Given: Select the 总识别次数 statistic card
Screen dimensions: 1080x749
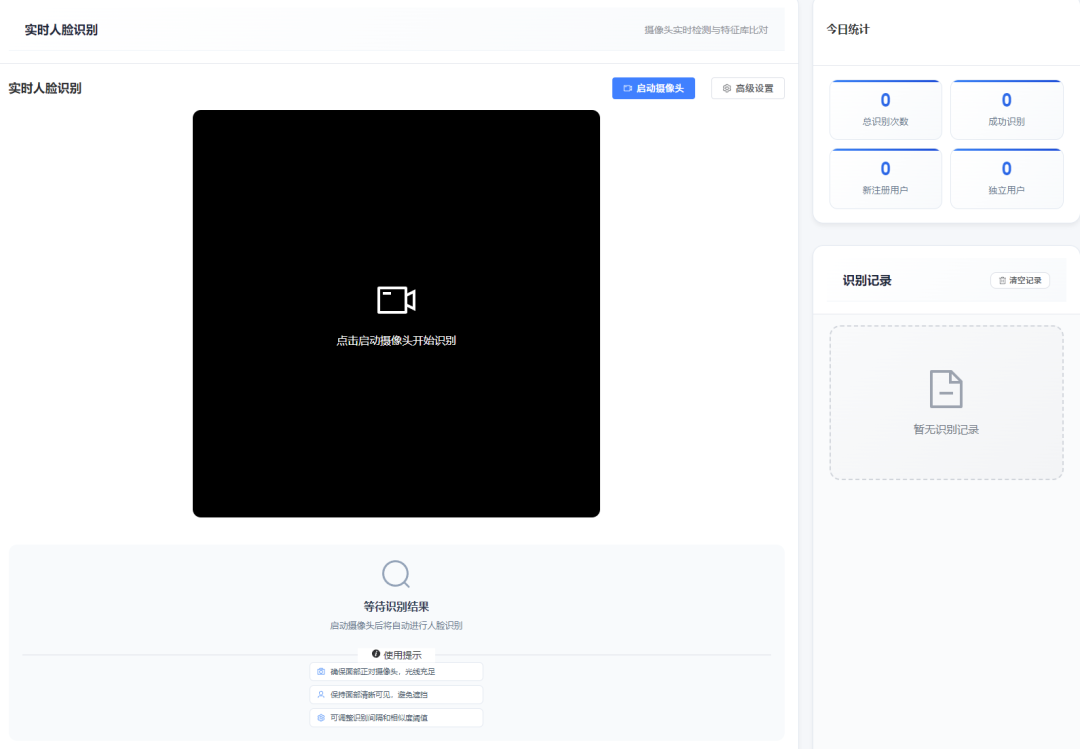Looking at the screenshot, I should click(885, 110).
